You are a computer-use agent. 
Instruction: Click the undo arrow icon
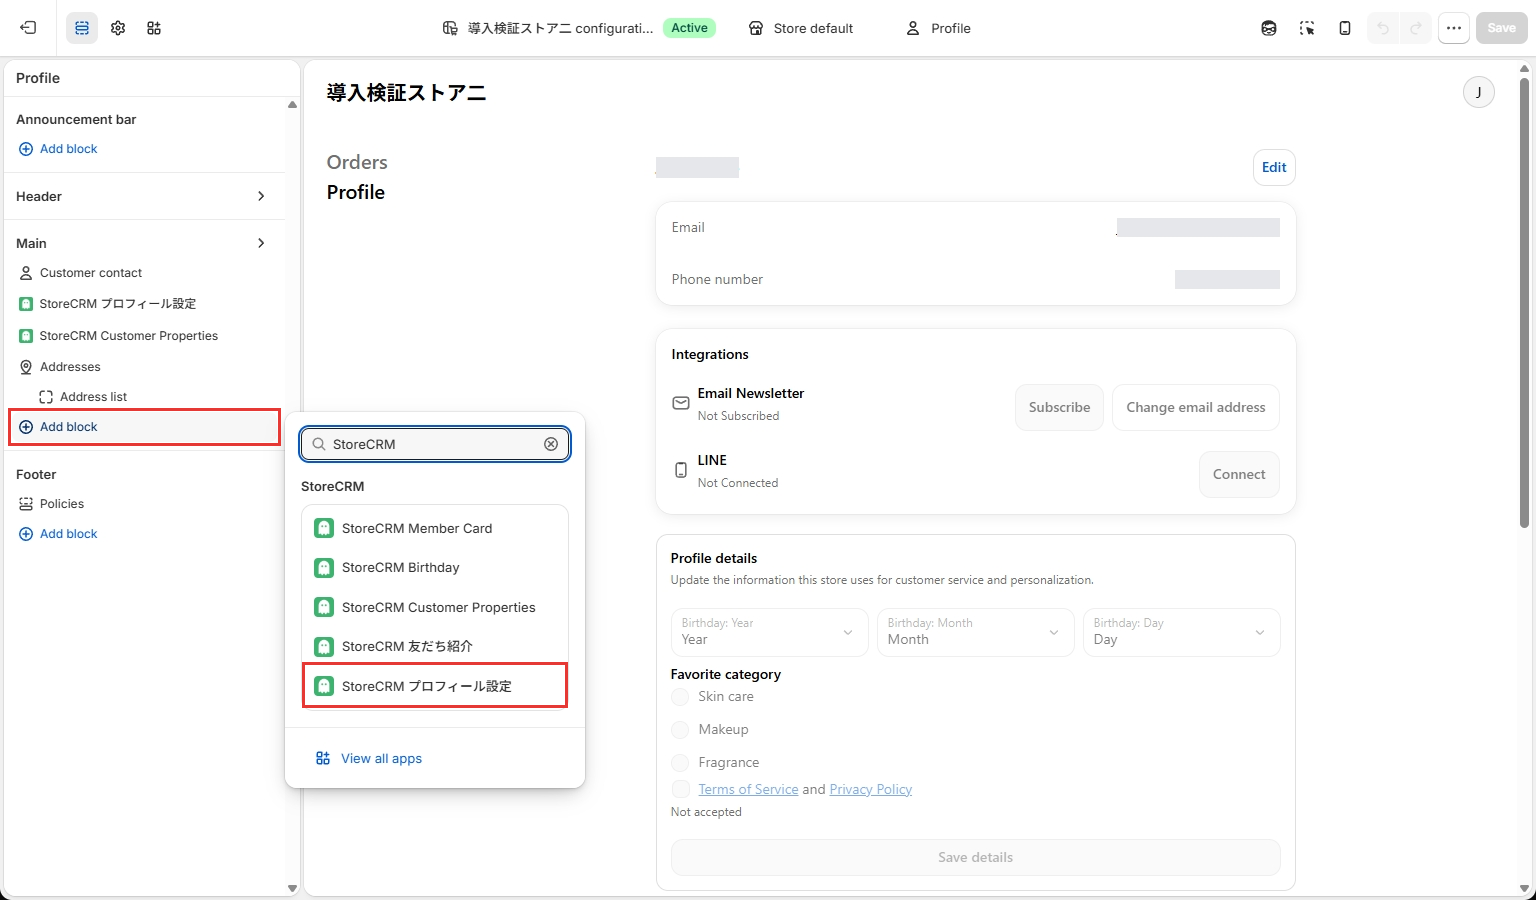coord(1383,28)
